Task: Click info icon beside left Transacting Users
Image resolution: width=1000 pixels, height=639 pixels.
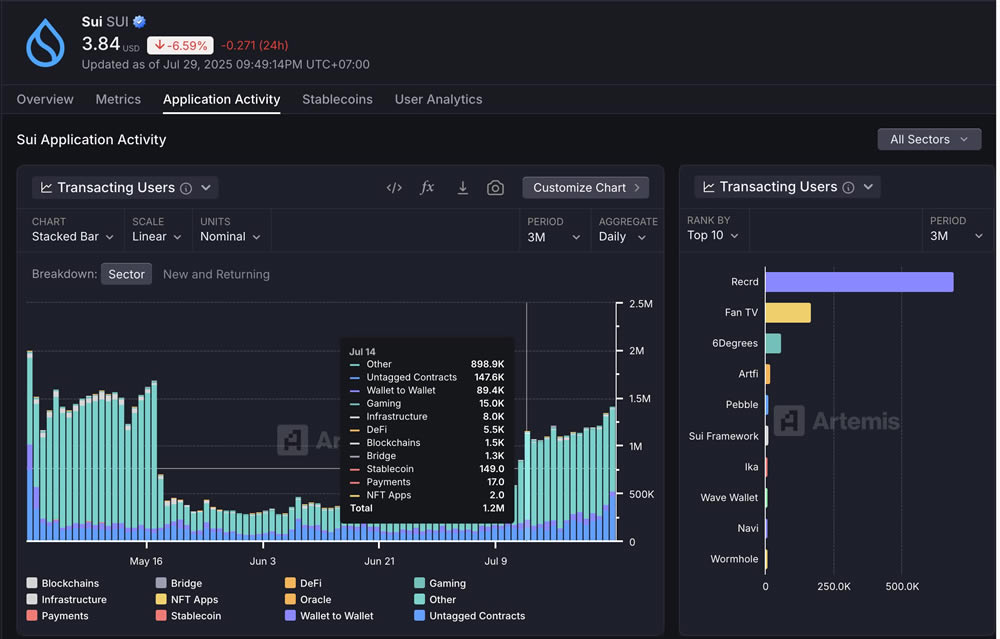Action: coord(186,188)
